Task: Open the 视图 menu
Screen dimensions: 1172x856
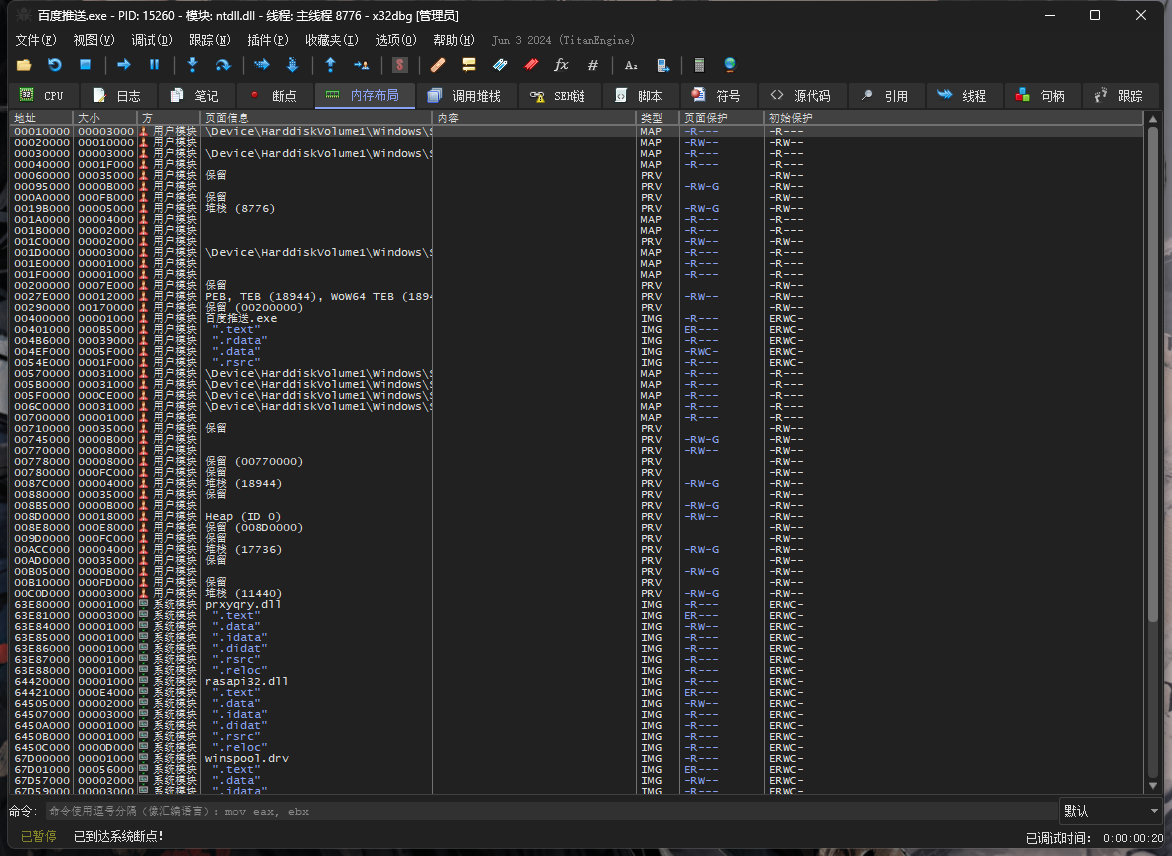Action: click(93, 40)
